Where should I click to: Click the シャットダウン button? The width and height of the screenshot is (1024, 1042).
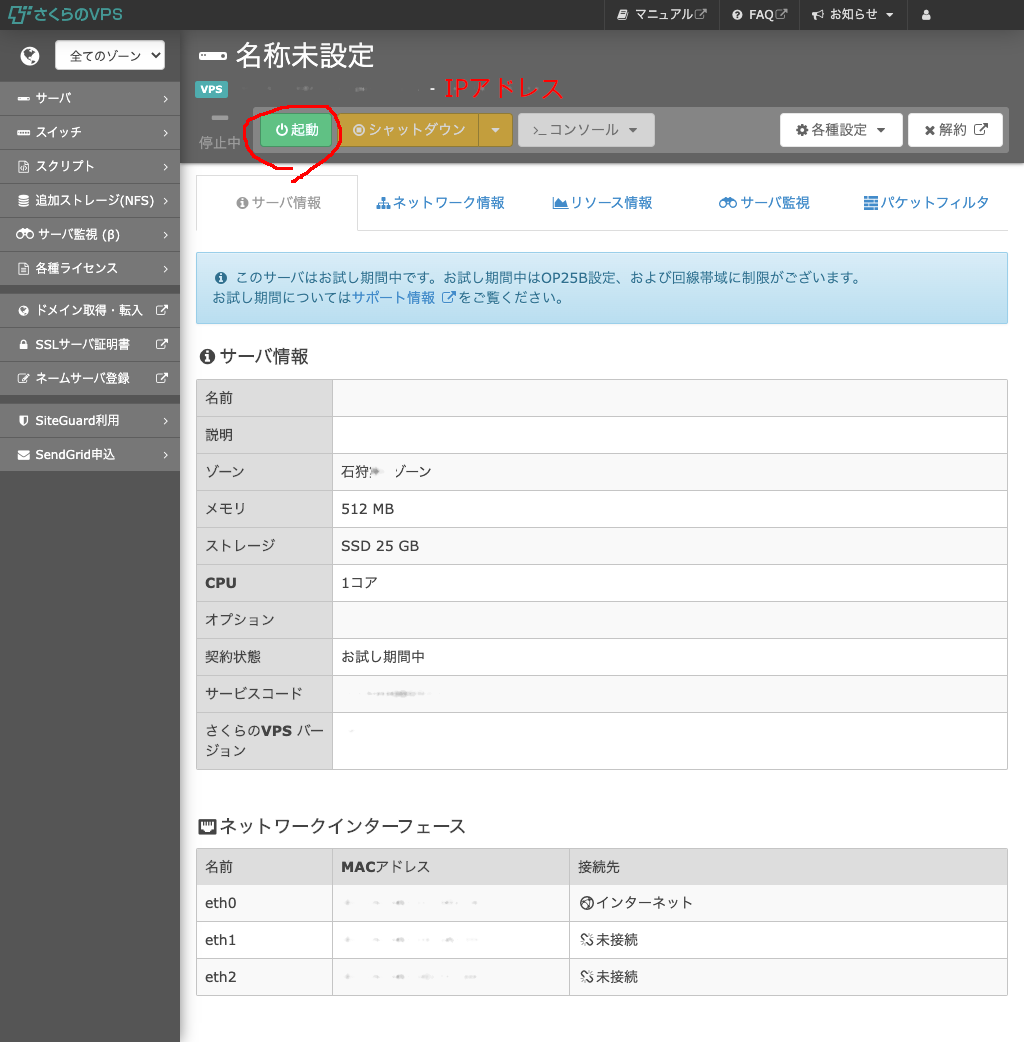pyautogui.click(x=409, y=130)
